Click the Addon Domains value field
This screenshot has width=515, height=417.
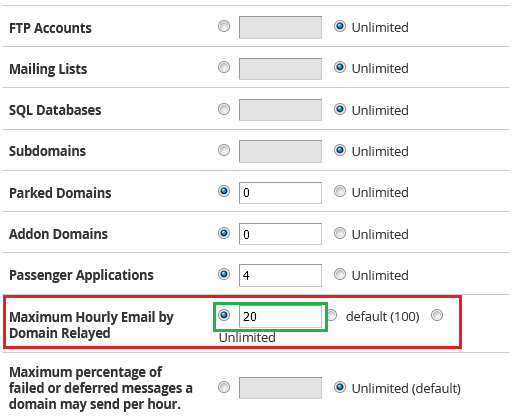(x=280, y=234)
